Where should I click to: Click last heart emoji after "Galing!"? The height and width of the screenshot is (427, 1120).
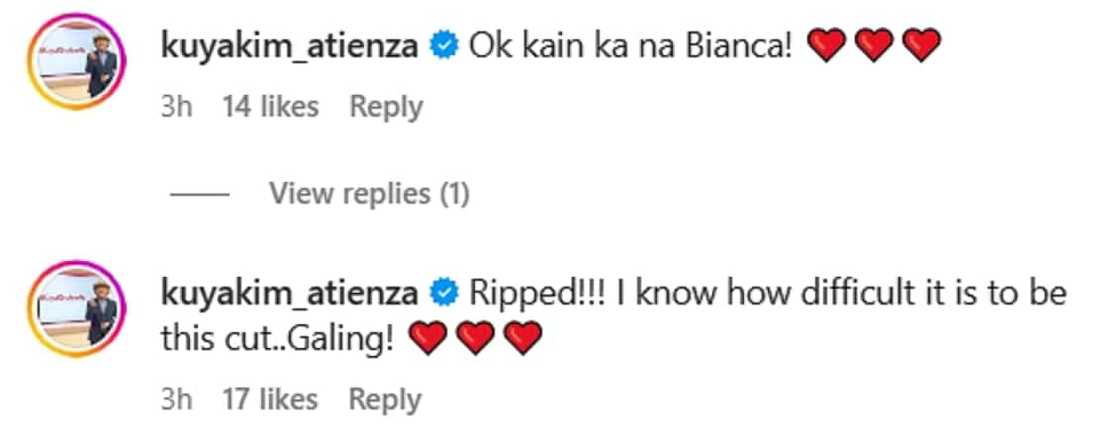pyautogui.click(x=523, y=341)
